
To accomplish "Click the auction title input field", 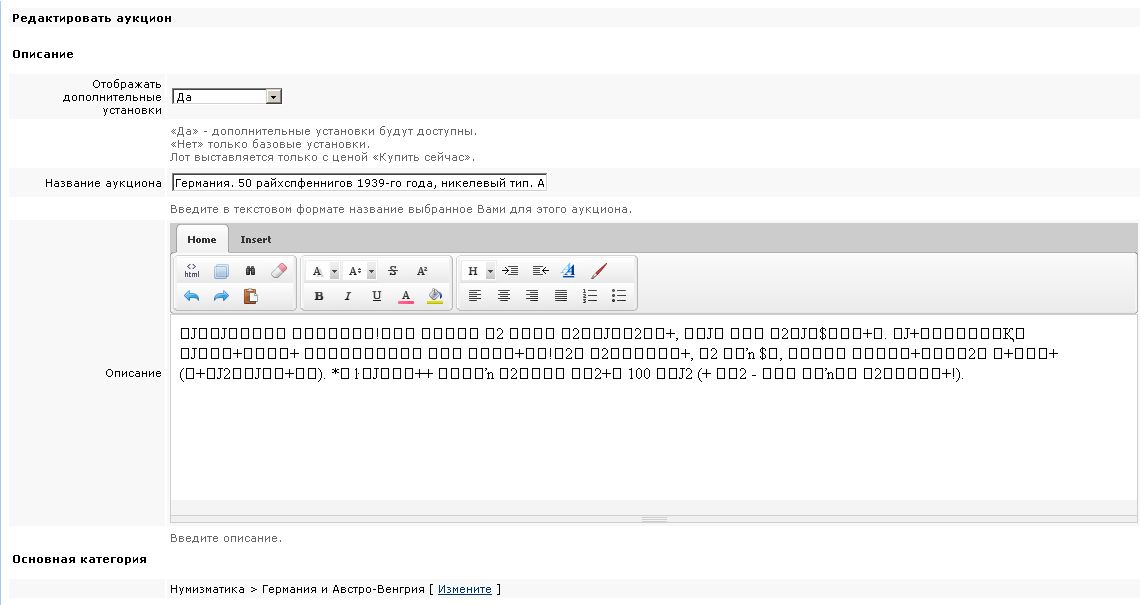I will click(x=359, y=183).
